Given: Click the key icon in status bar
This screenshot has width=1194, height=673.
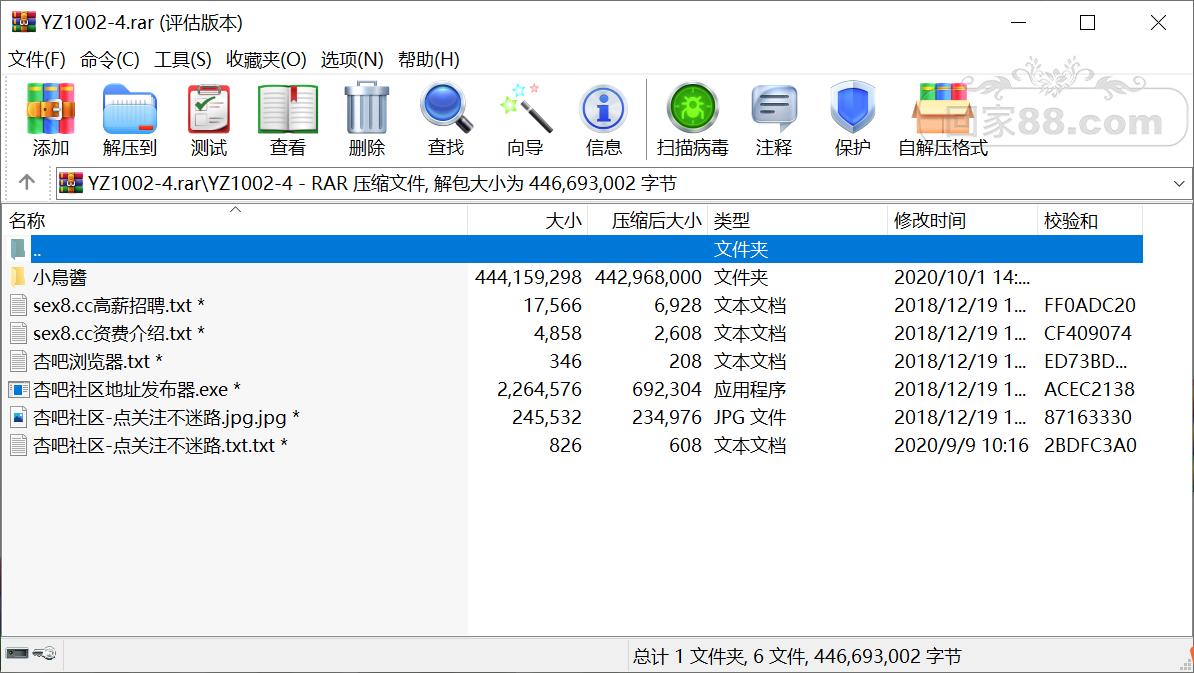Looking at the screenshot, I should click(44, 653).
